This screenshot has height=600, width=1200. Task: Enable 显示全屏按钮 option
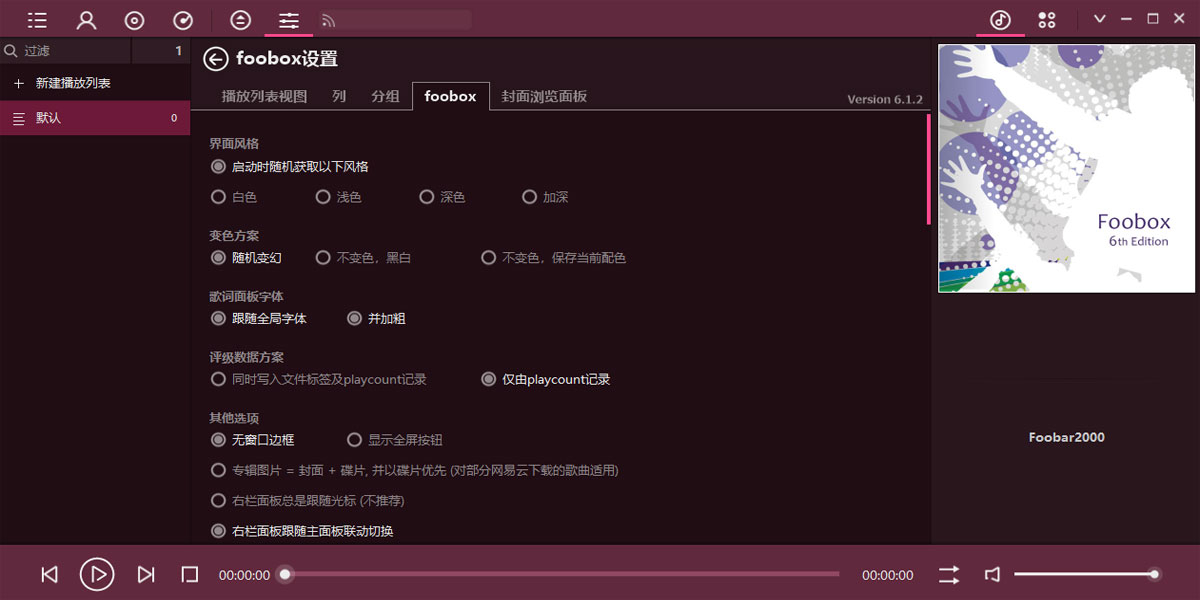(354, 439)
